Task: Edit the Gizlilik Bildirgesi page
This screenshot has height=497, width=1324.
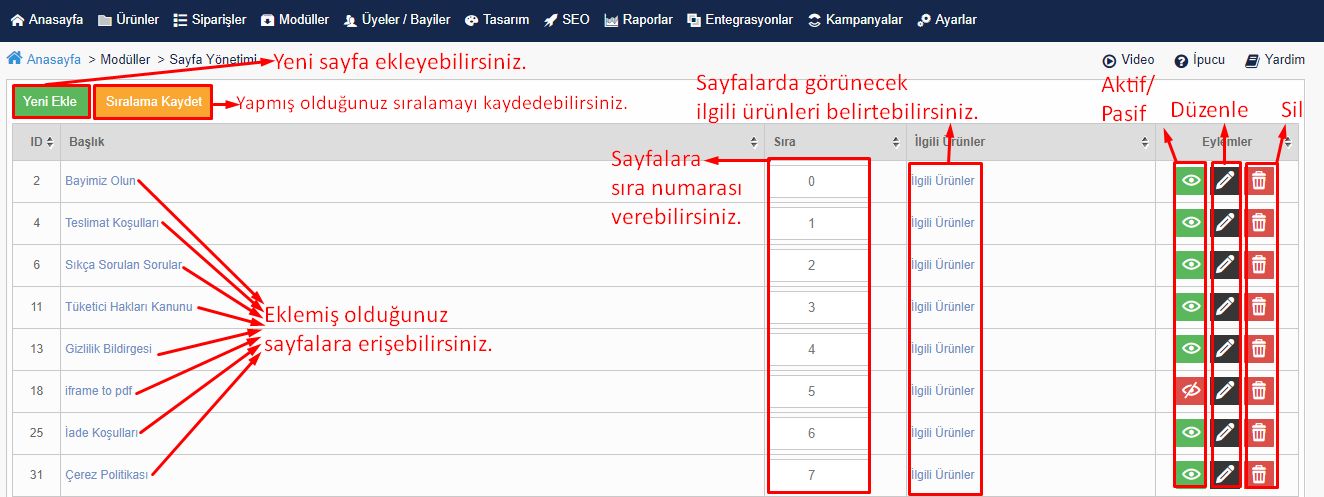Action: [1225, 349]
